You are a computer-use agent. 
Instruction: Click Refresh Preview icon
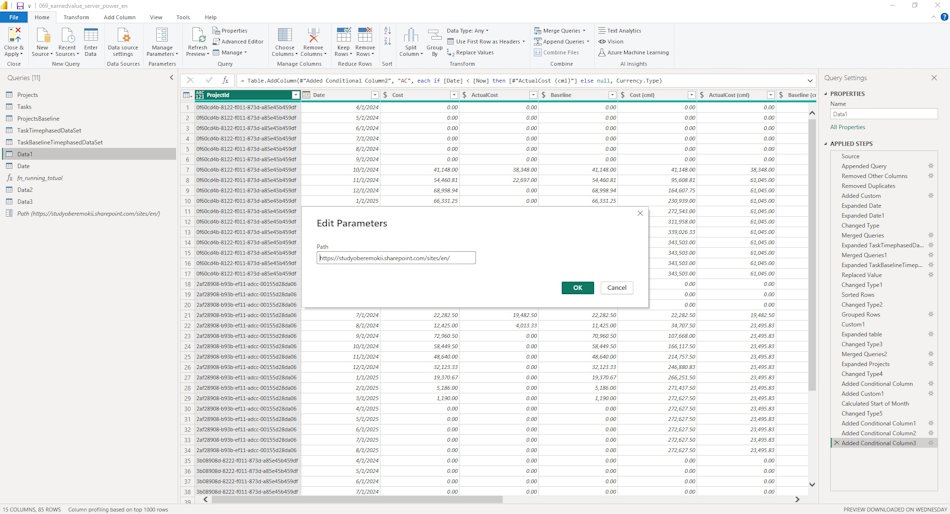coord(198,35)
